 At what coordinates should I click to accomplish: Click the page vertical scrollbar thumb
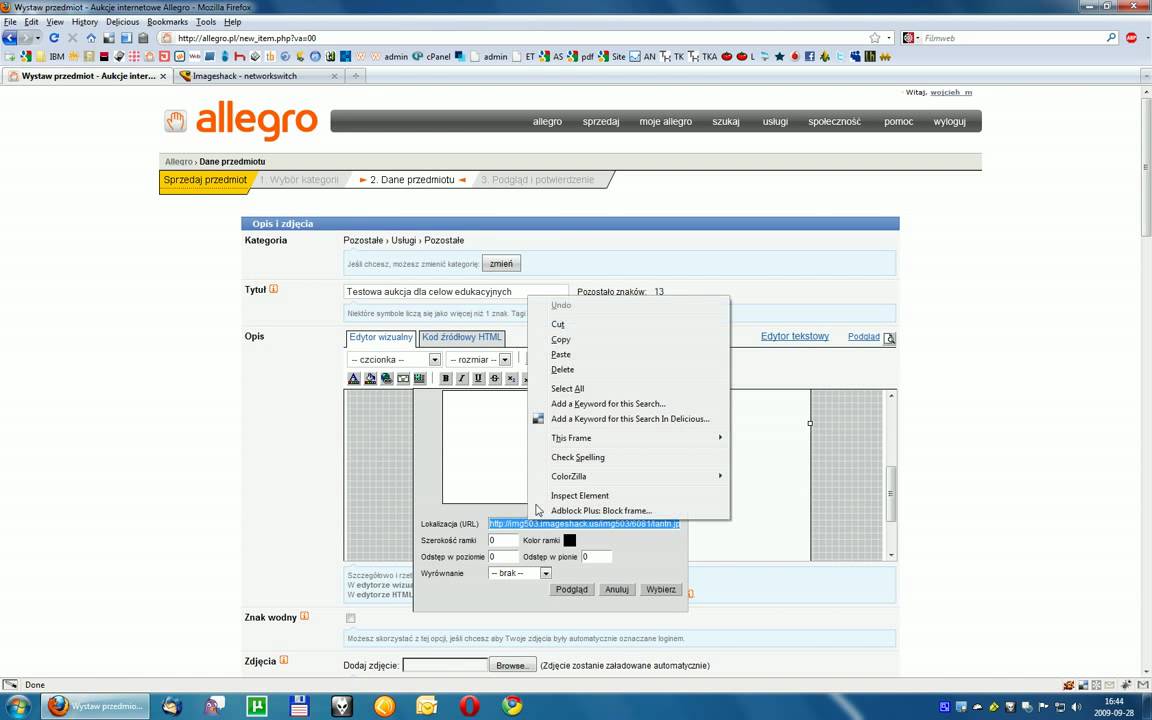(1146, 168)
